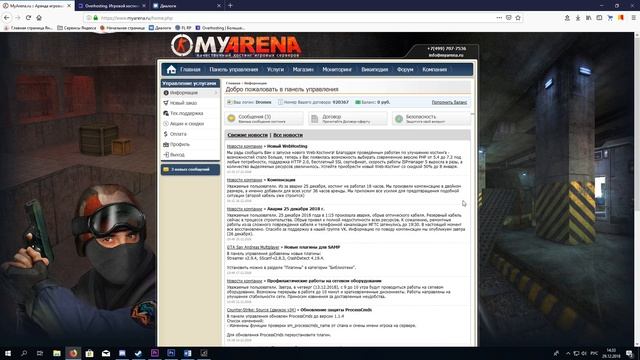Image resolution: width=640 pixels, height=360 pixels.
Task: Open Профиль in the sidebar
Action: point(180,144)
